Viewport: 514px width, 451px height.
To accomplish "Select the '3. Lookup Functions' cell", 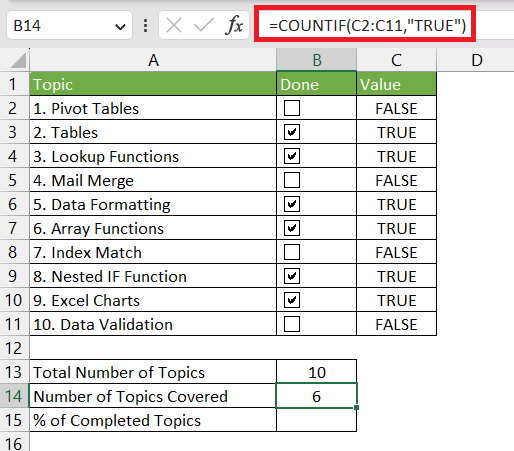I will (x=153, y=156).
